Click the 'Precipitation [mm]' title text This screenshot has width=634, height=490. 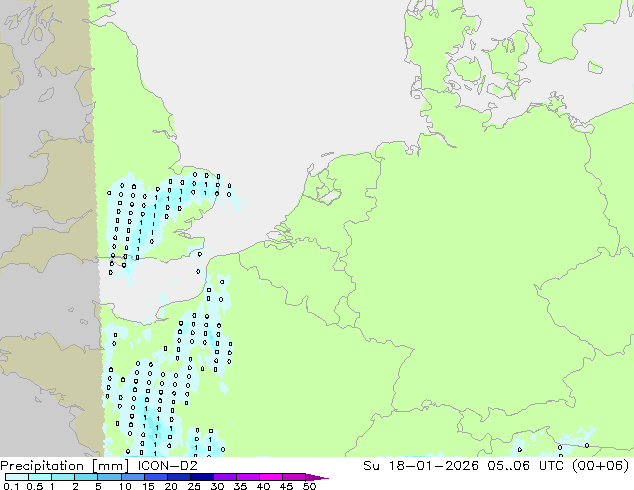coord(65,466)
